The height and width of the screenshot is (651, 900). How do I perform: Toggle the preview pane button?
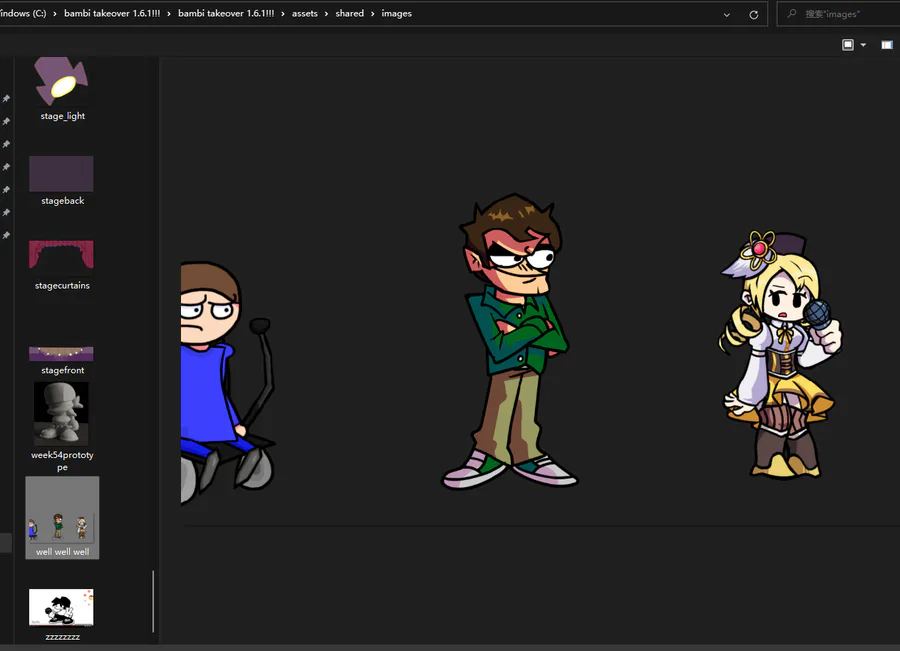coord(887,45)
